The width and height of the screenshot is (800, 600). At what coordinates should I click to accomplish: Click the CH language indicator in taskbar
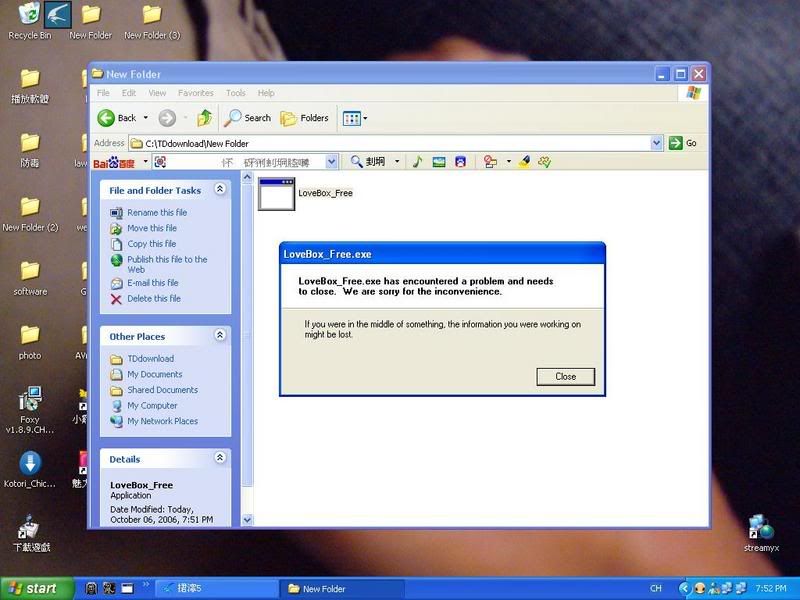coord(656,588)
